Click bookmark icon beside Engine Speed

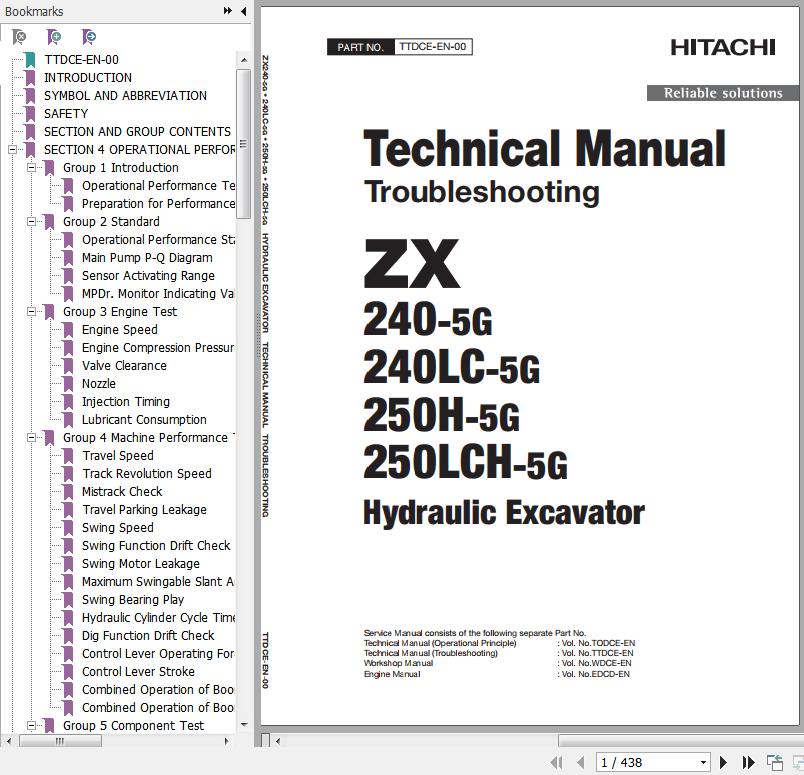point(68,330)
